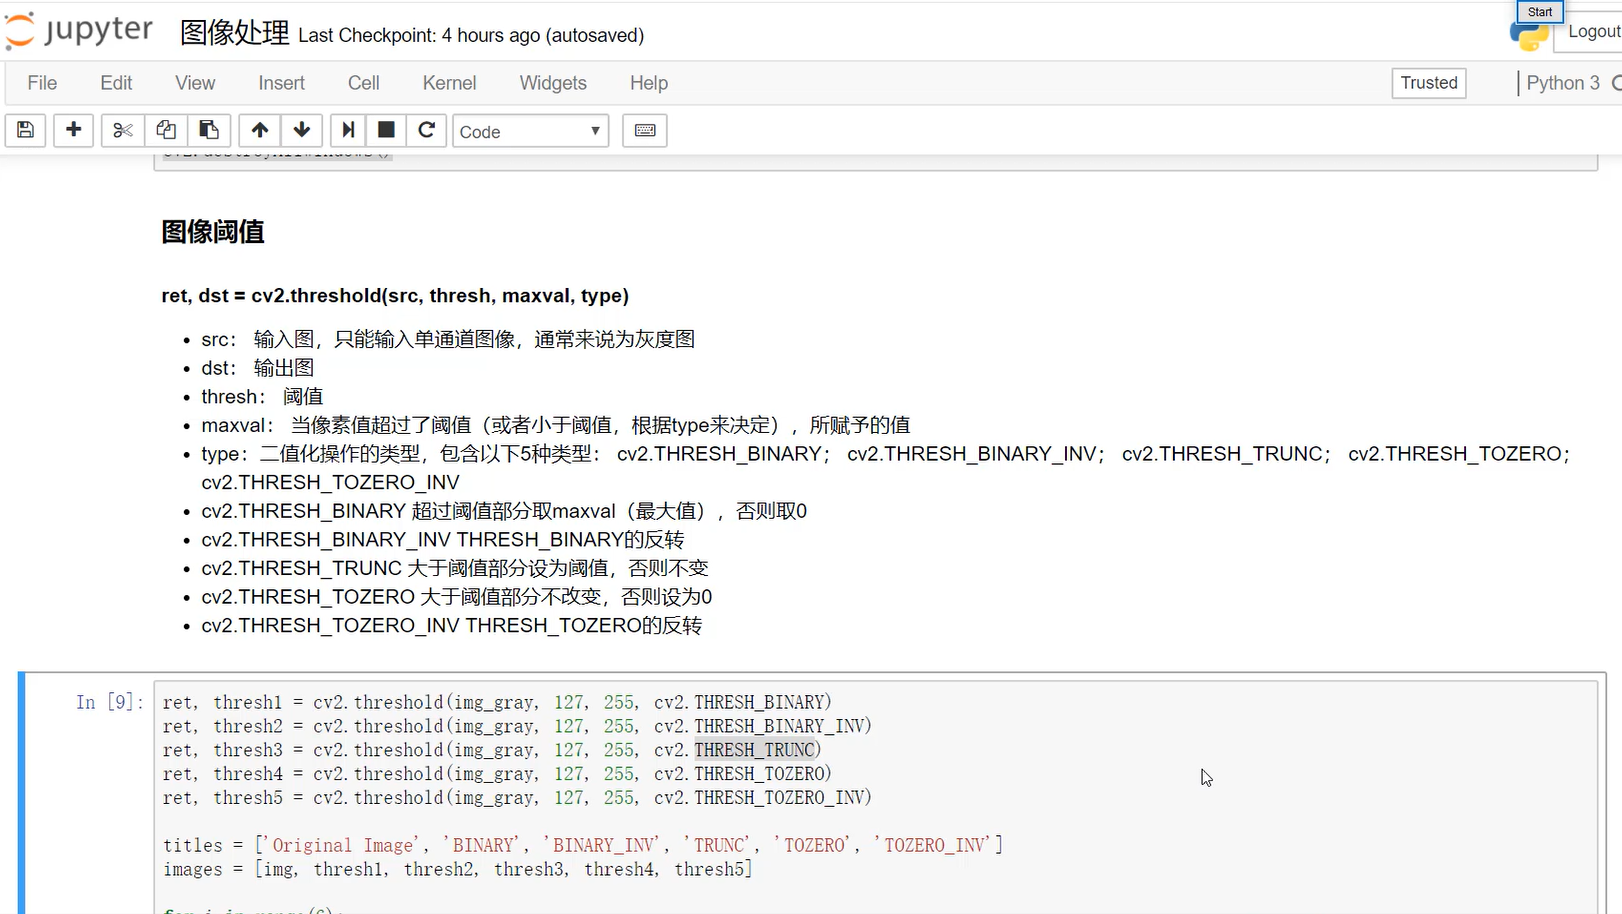The image size is (1622, 914).
Task: Click the src bullet description
Action: [x=448, y=340]
